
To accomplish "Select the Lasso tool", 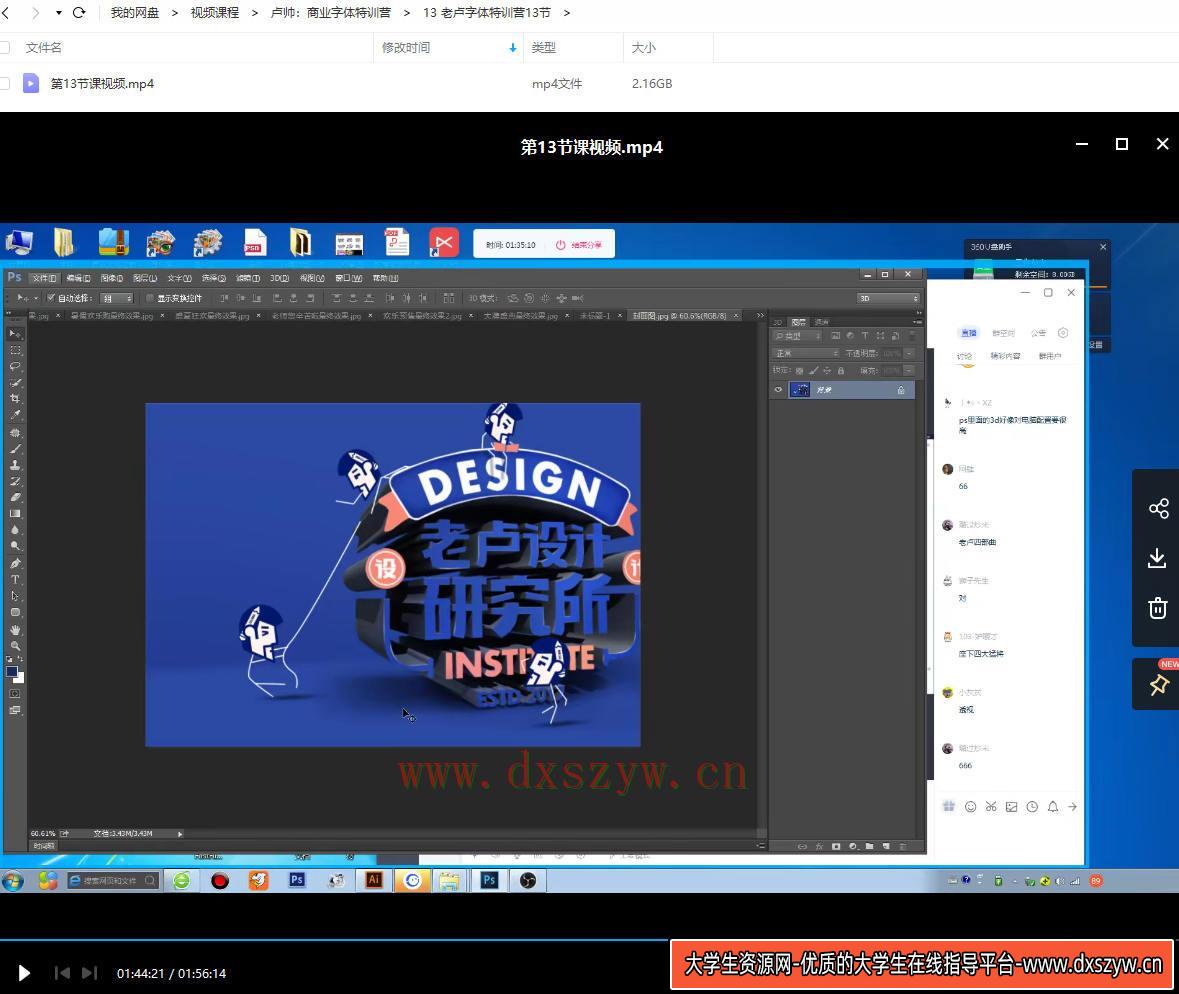I will point(15,366).
